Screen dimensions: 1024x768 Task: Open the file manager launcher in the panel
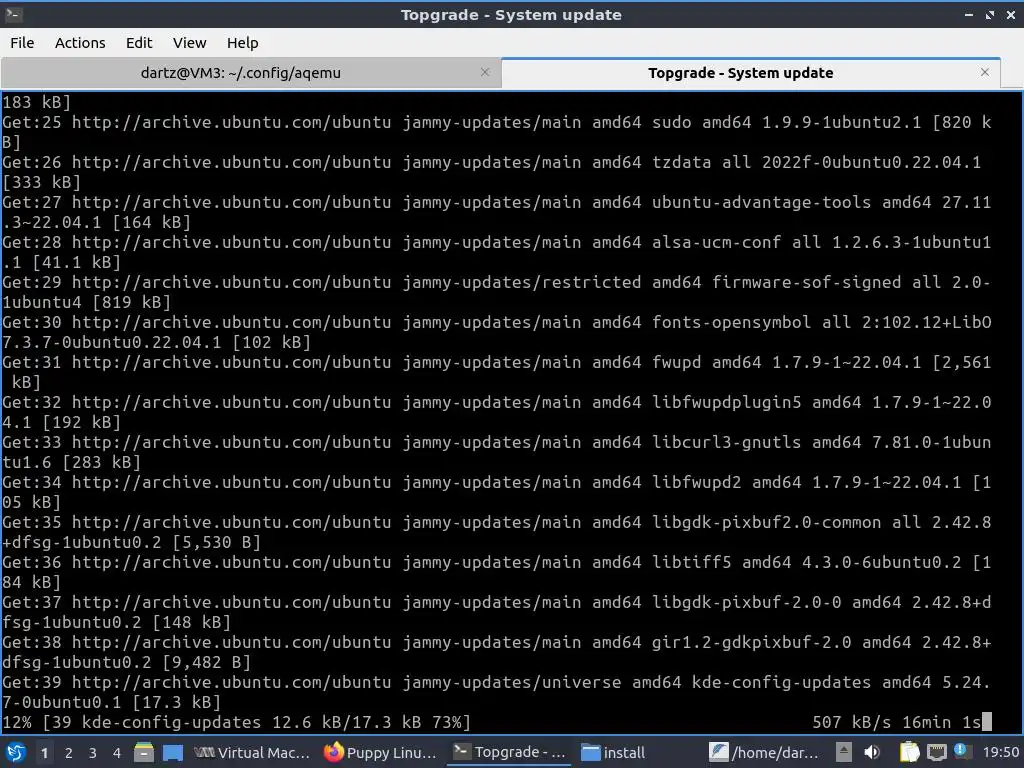click(x=144, y=752)
